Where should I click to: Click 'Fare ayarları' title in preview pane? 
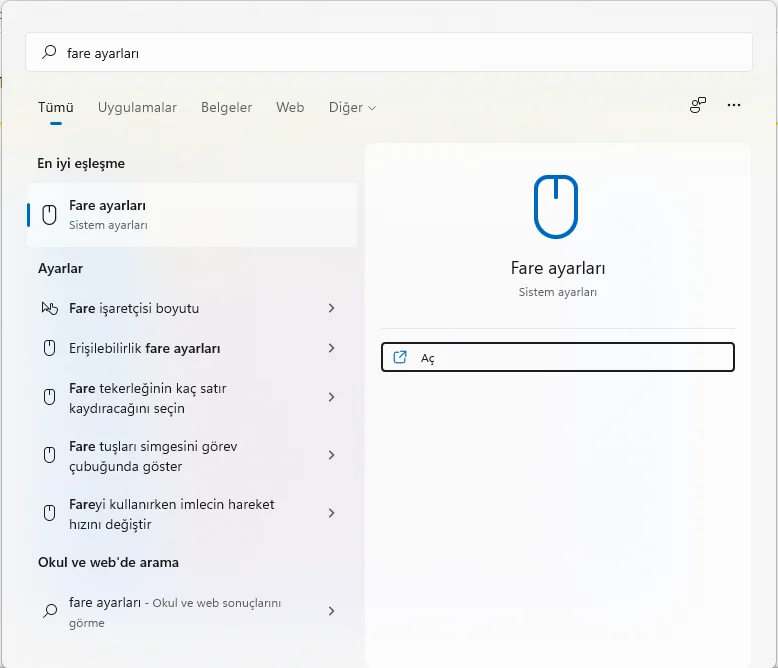click(558, 268)
